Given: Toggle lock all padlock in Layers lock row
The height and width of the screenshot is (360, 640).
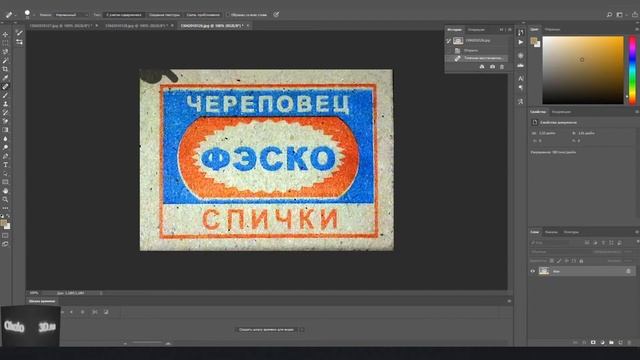Looking at the screenshot, I should pyautogui.click(x=582, y=261).
